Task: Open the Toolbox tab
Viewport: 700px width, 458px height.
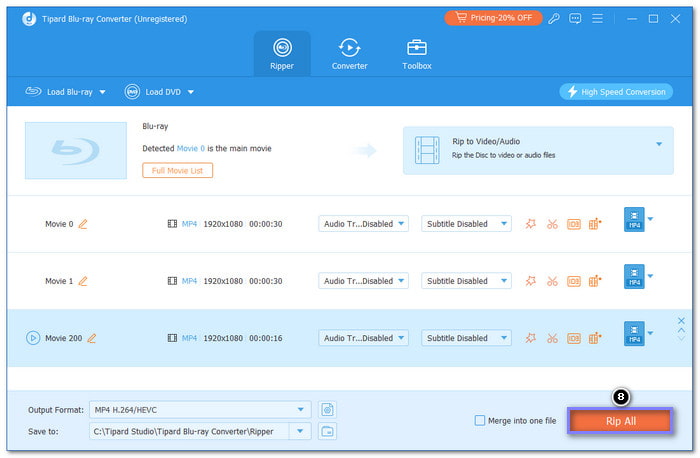Action: tap(417, 54)
